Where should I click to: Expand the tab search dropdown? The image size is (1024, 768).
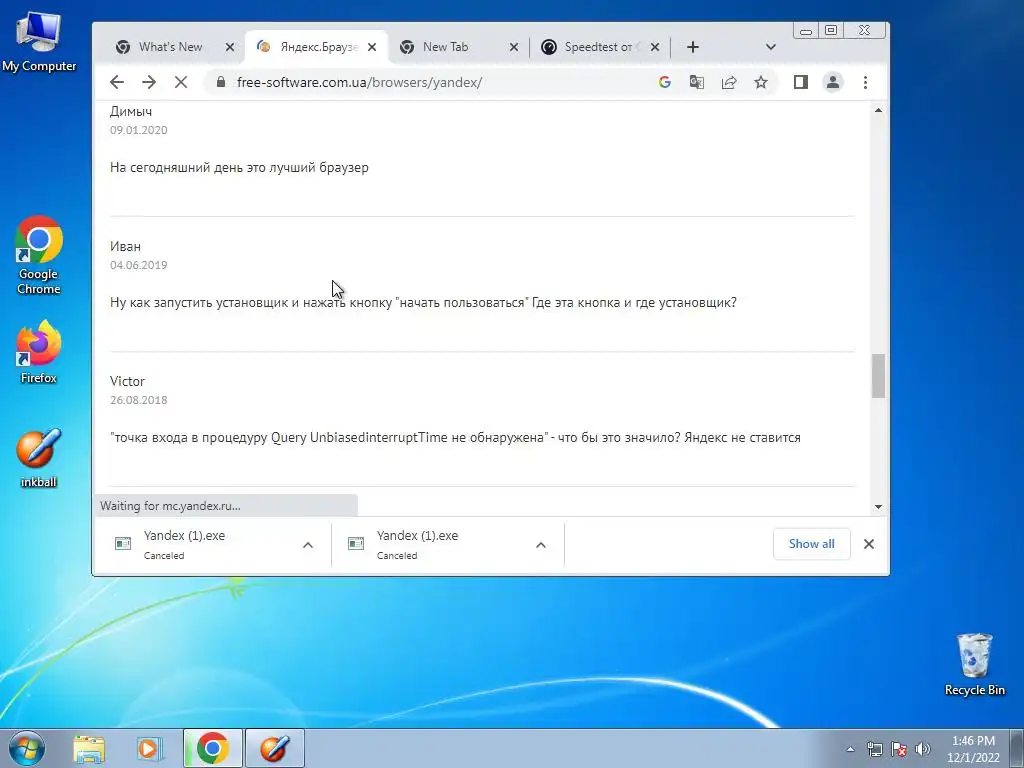coord(771,47)
